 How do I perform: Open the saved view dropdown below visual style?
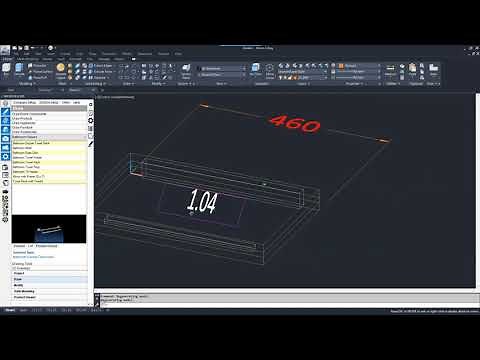pos(222,75)
